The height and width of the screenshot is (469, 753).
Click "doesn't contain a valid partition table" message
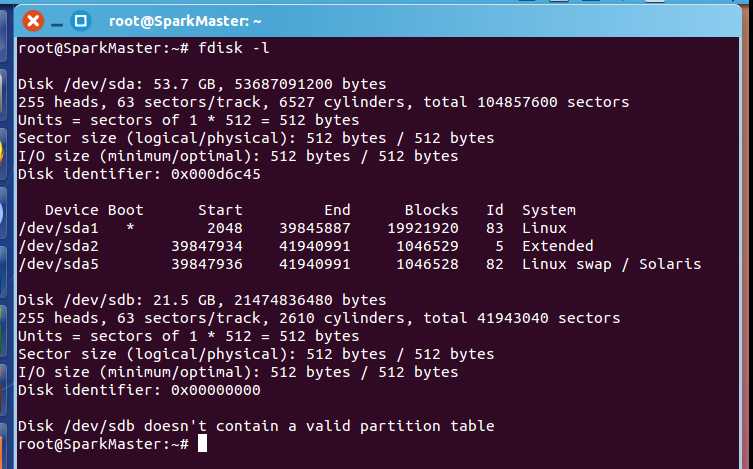click(319, 426)
